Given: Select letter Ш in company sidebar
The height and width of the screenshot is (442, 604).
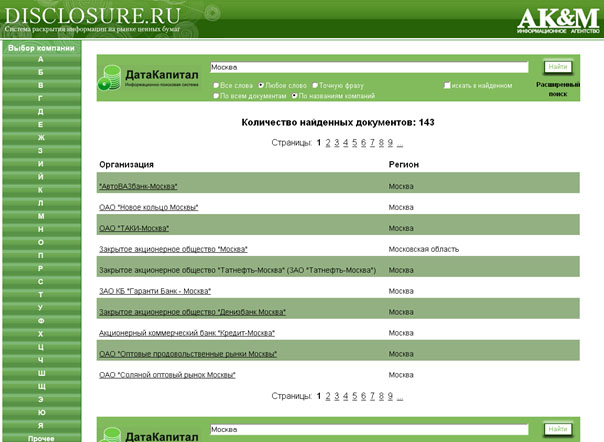Looking at the screenshot, I should [41, 373].
